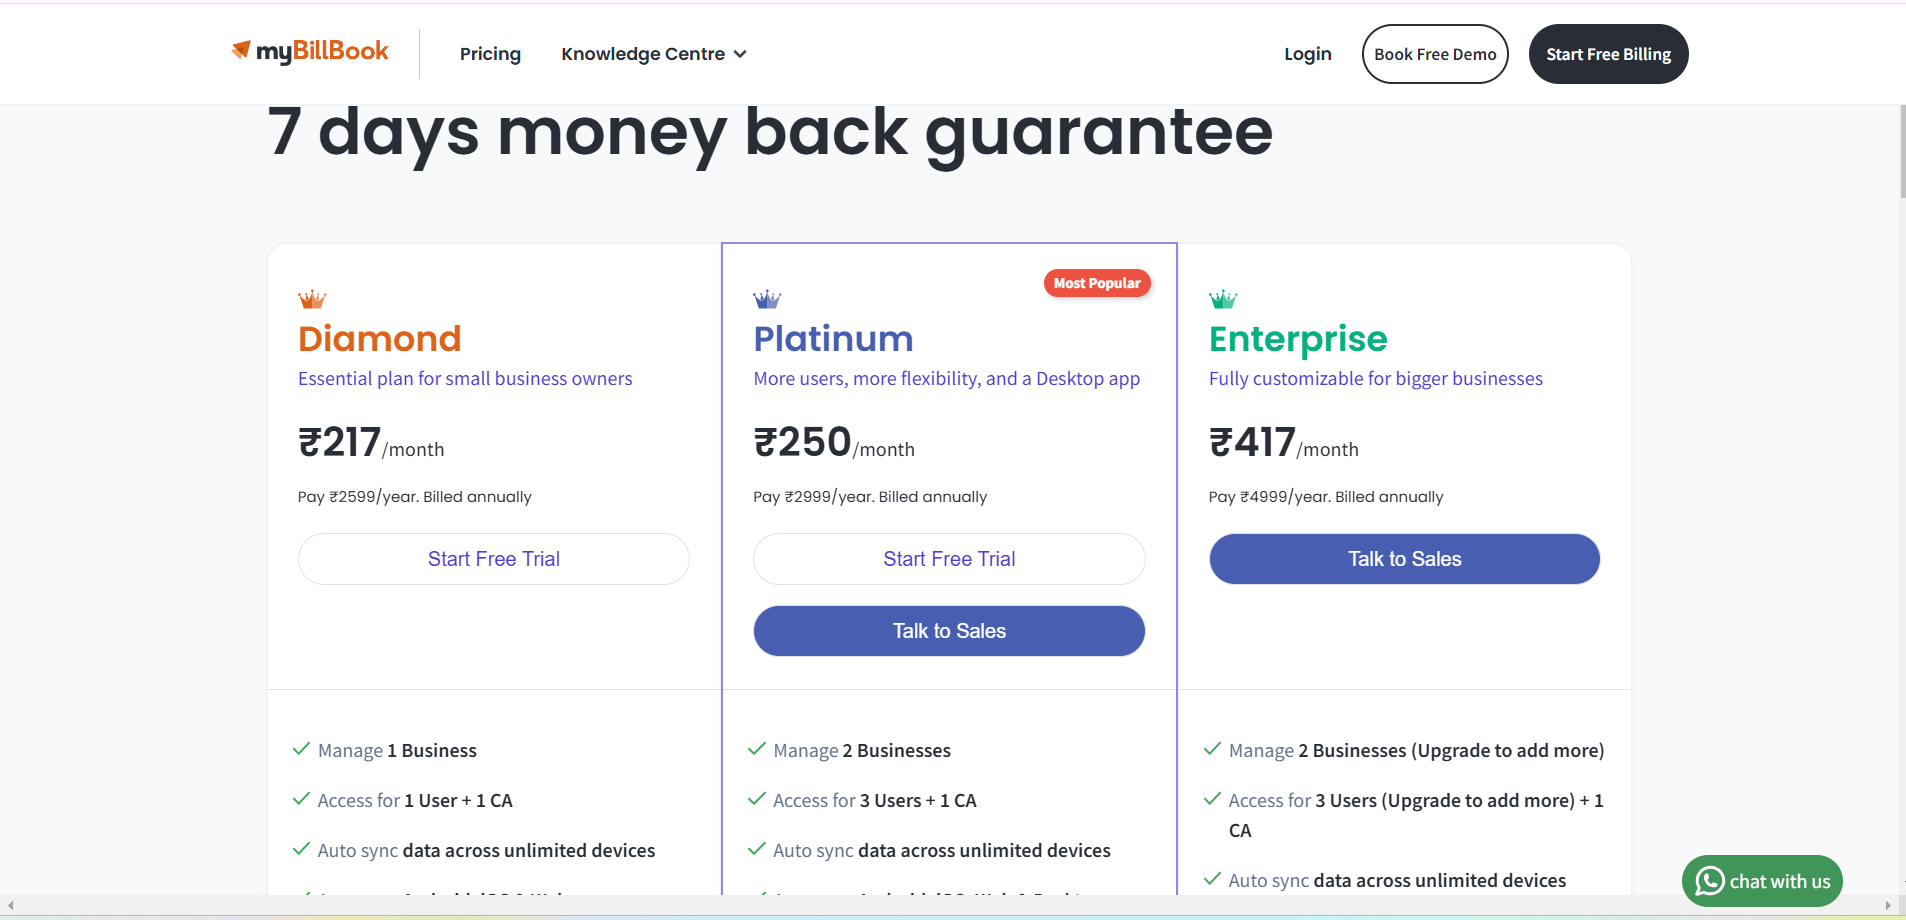Talk to Sales under Platinum plan
This screenshot has height=920, width=1906.
tap(949, 631)
